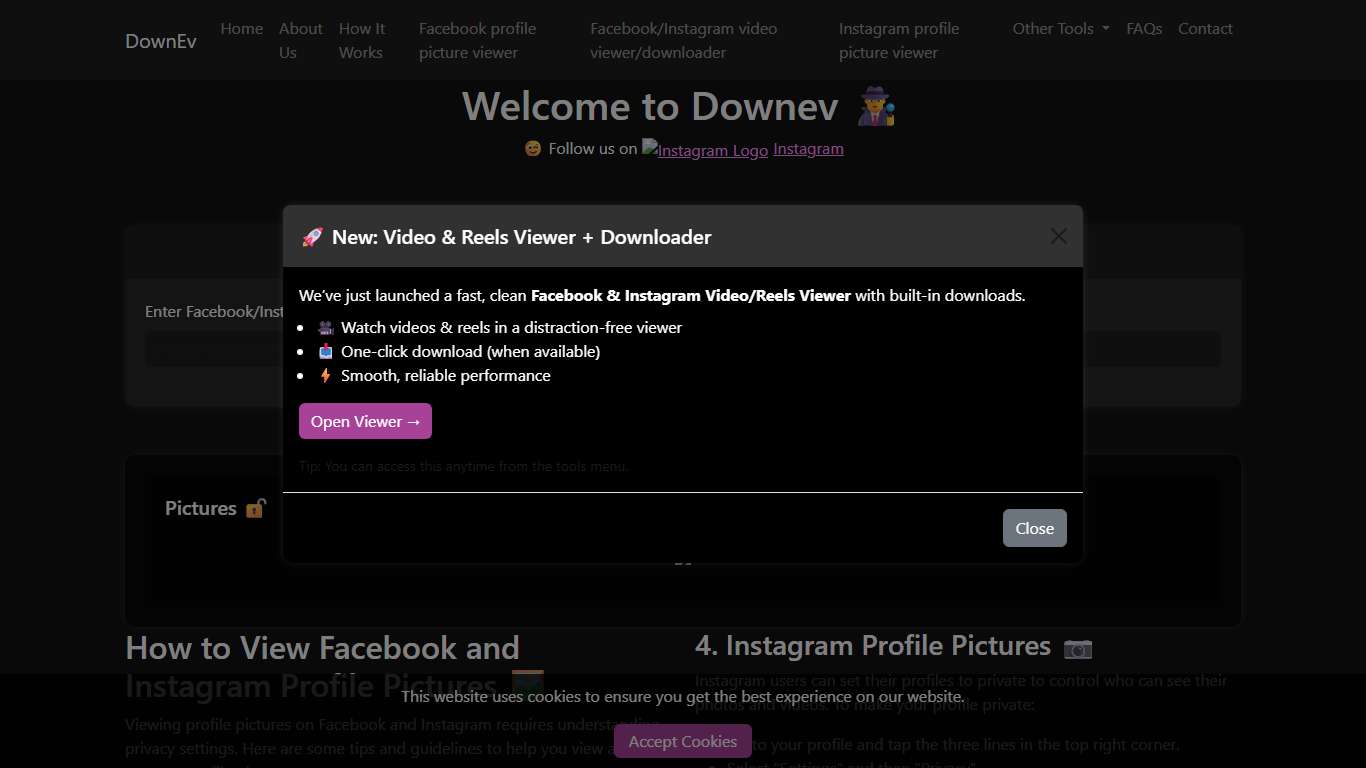Navigate to How It Works
The image size is (1366, 768).
click(x=361, y=40)
